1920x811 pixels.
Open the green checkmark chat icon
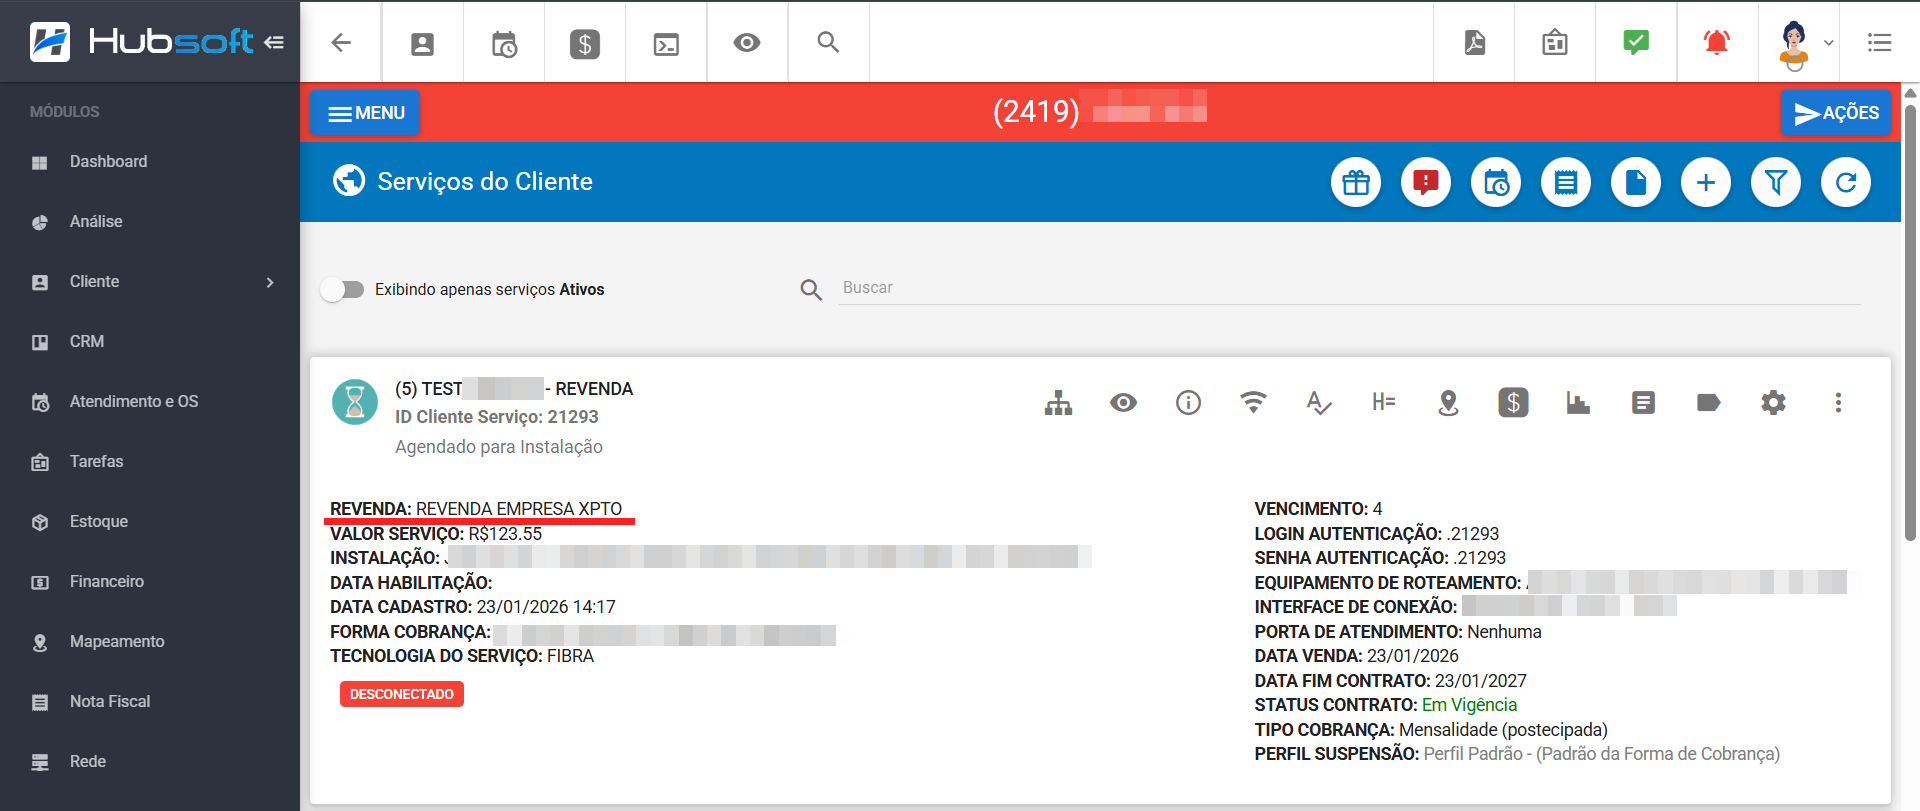coord(1636,42)
